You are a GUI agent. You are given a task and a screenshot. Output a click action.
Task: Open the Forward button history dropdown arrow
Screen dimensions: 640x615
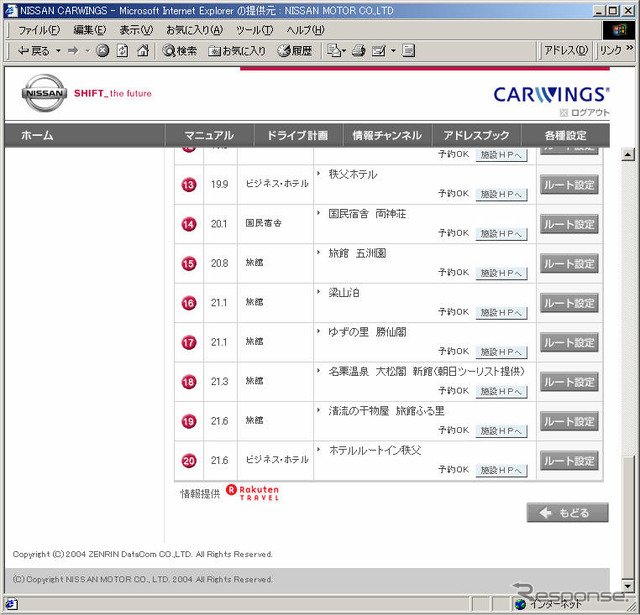(x=87, y=51)
